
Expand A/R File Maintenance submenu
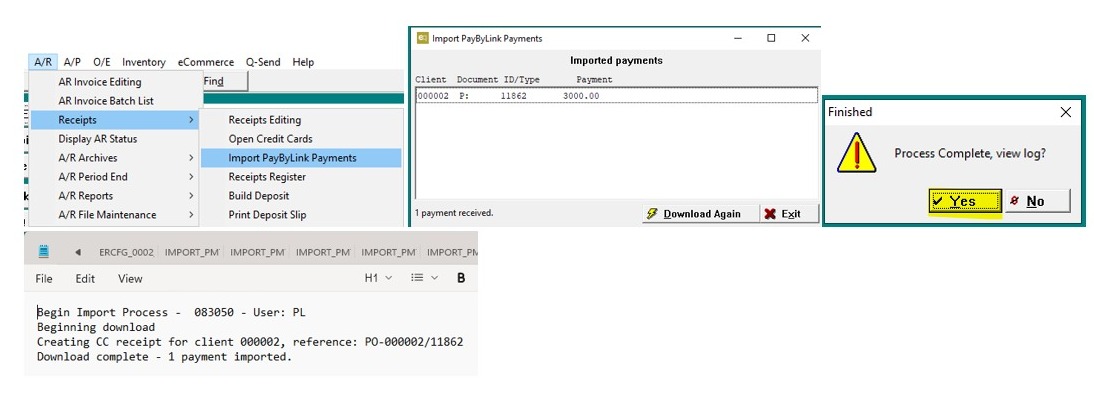click(114, 214)
